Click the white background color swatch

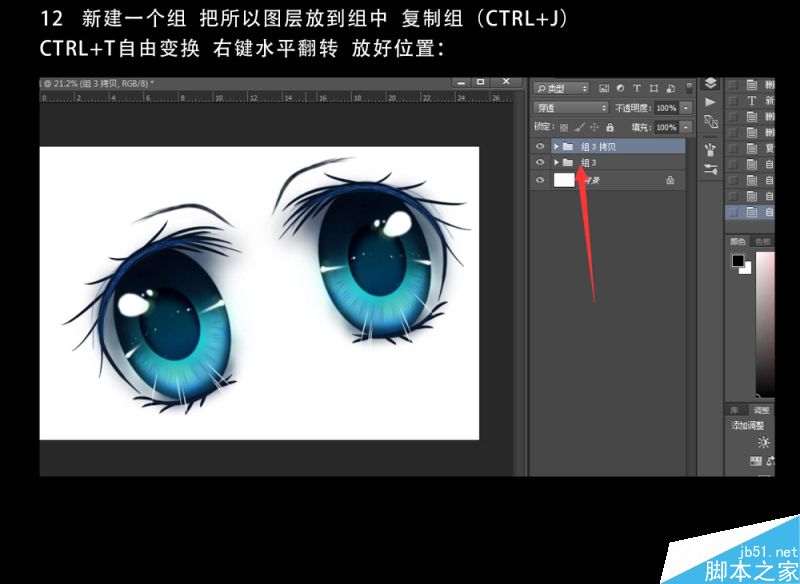tap(747, 269)
